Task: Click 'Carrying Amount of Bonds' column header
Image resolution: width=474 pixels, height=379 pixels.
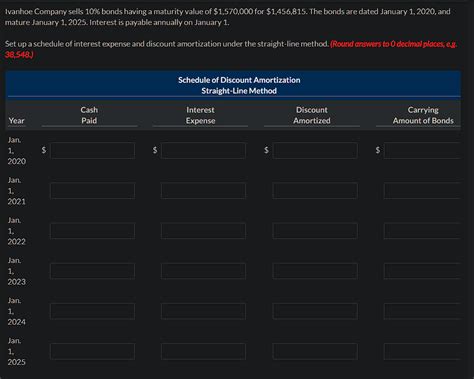Action: pos(423,115)
